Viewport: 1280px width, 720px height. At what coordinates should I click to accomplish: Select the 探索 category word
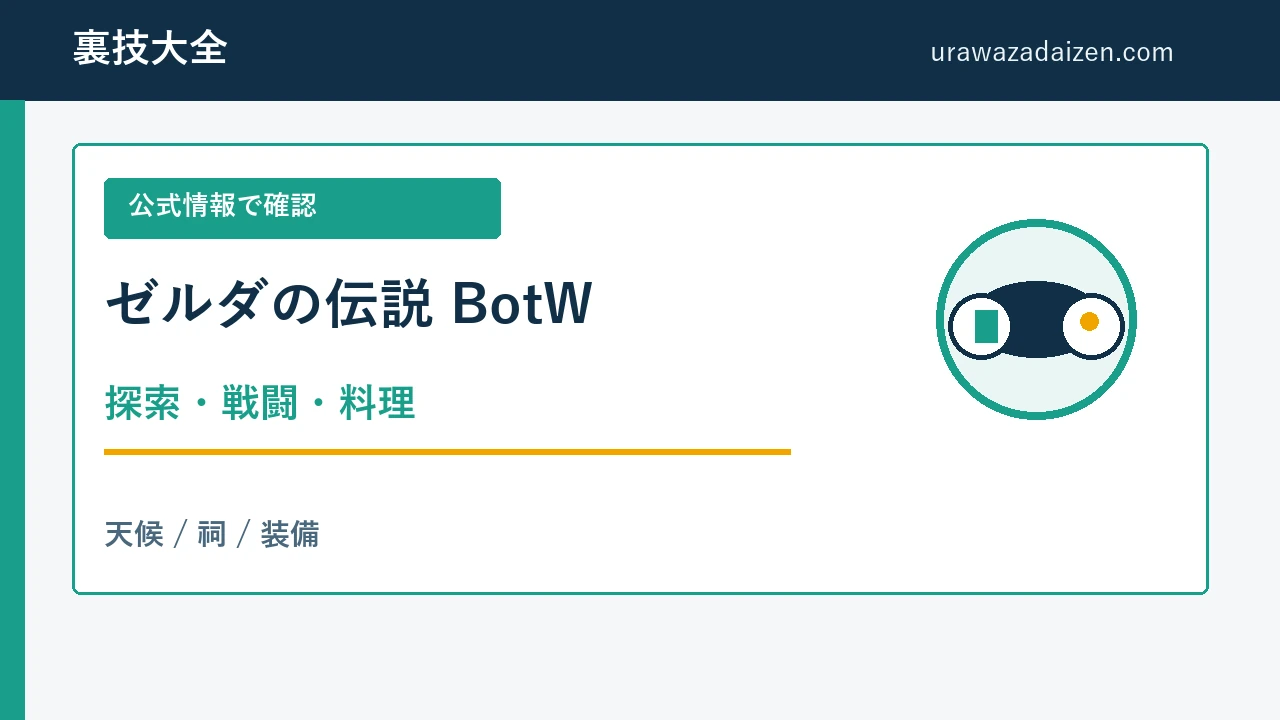pyautogui.click(x=142, y=404)
